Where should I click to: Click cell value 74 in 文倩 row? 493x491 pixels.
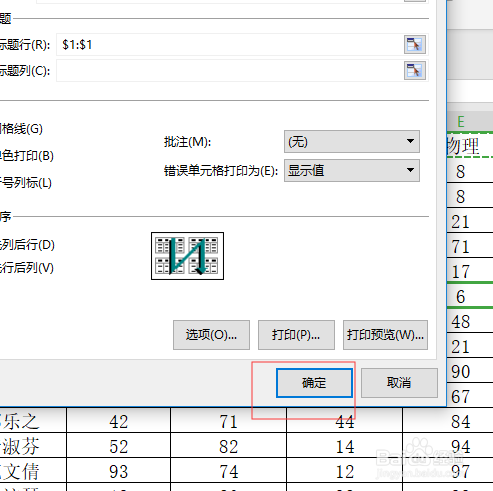click(x=228, y=471)
